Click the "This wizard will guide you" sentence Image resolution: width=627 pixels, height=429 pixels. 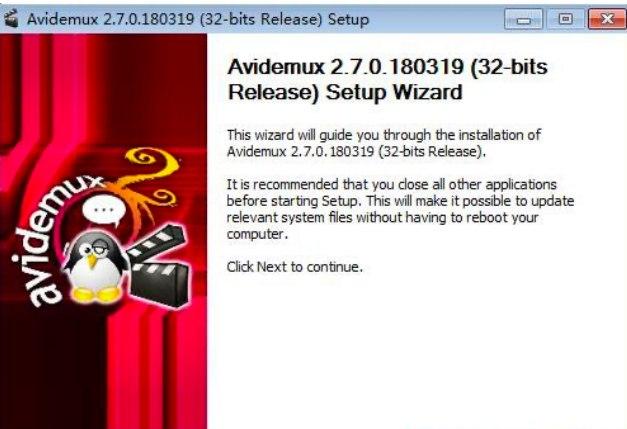click(x=384, y=143)
